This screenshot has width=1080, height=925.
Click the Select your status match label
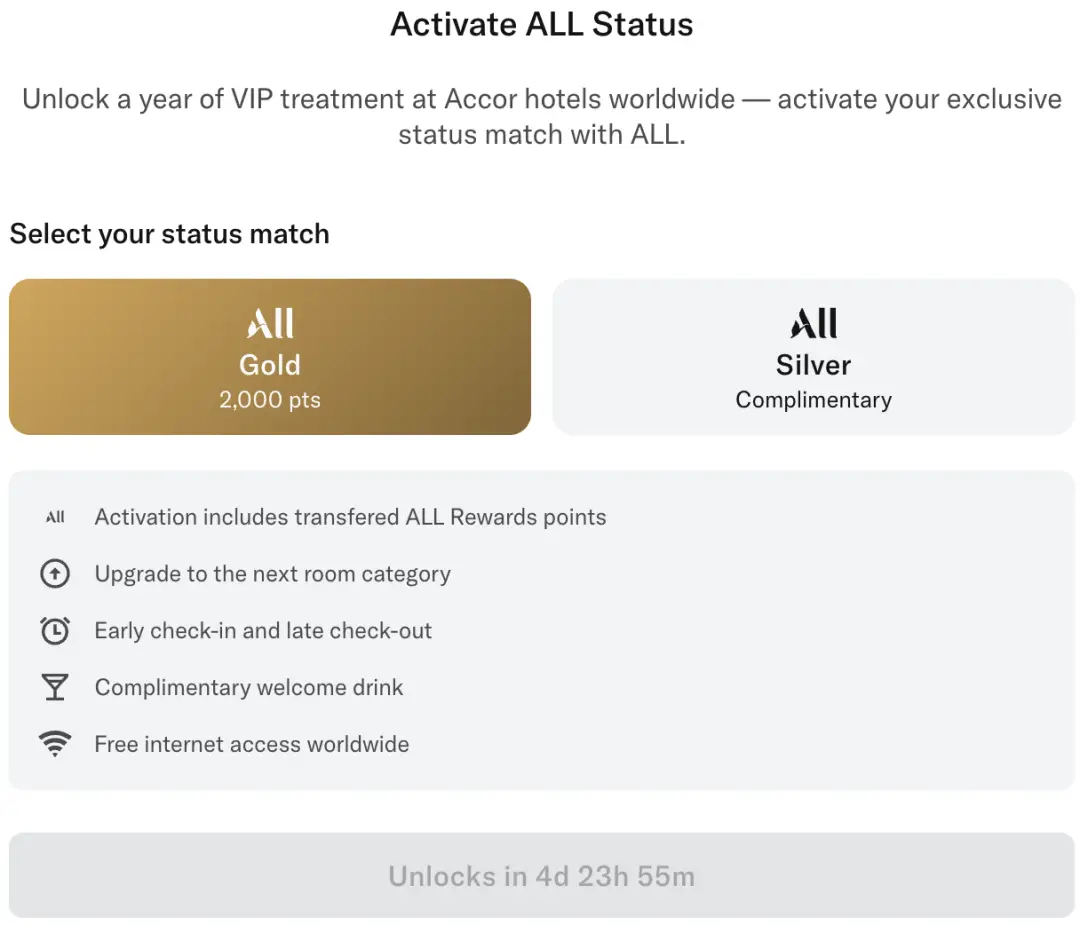point(169,234)
